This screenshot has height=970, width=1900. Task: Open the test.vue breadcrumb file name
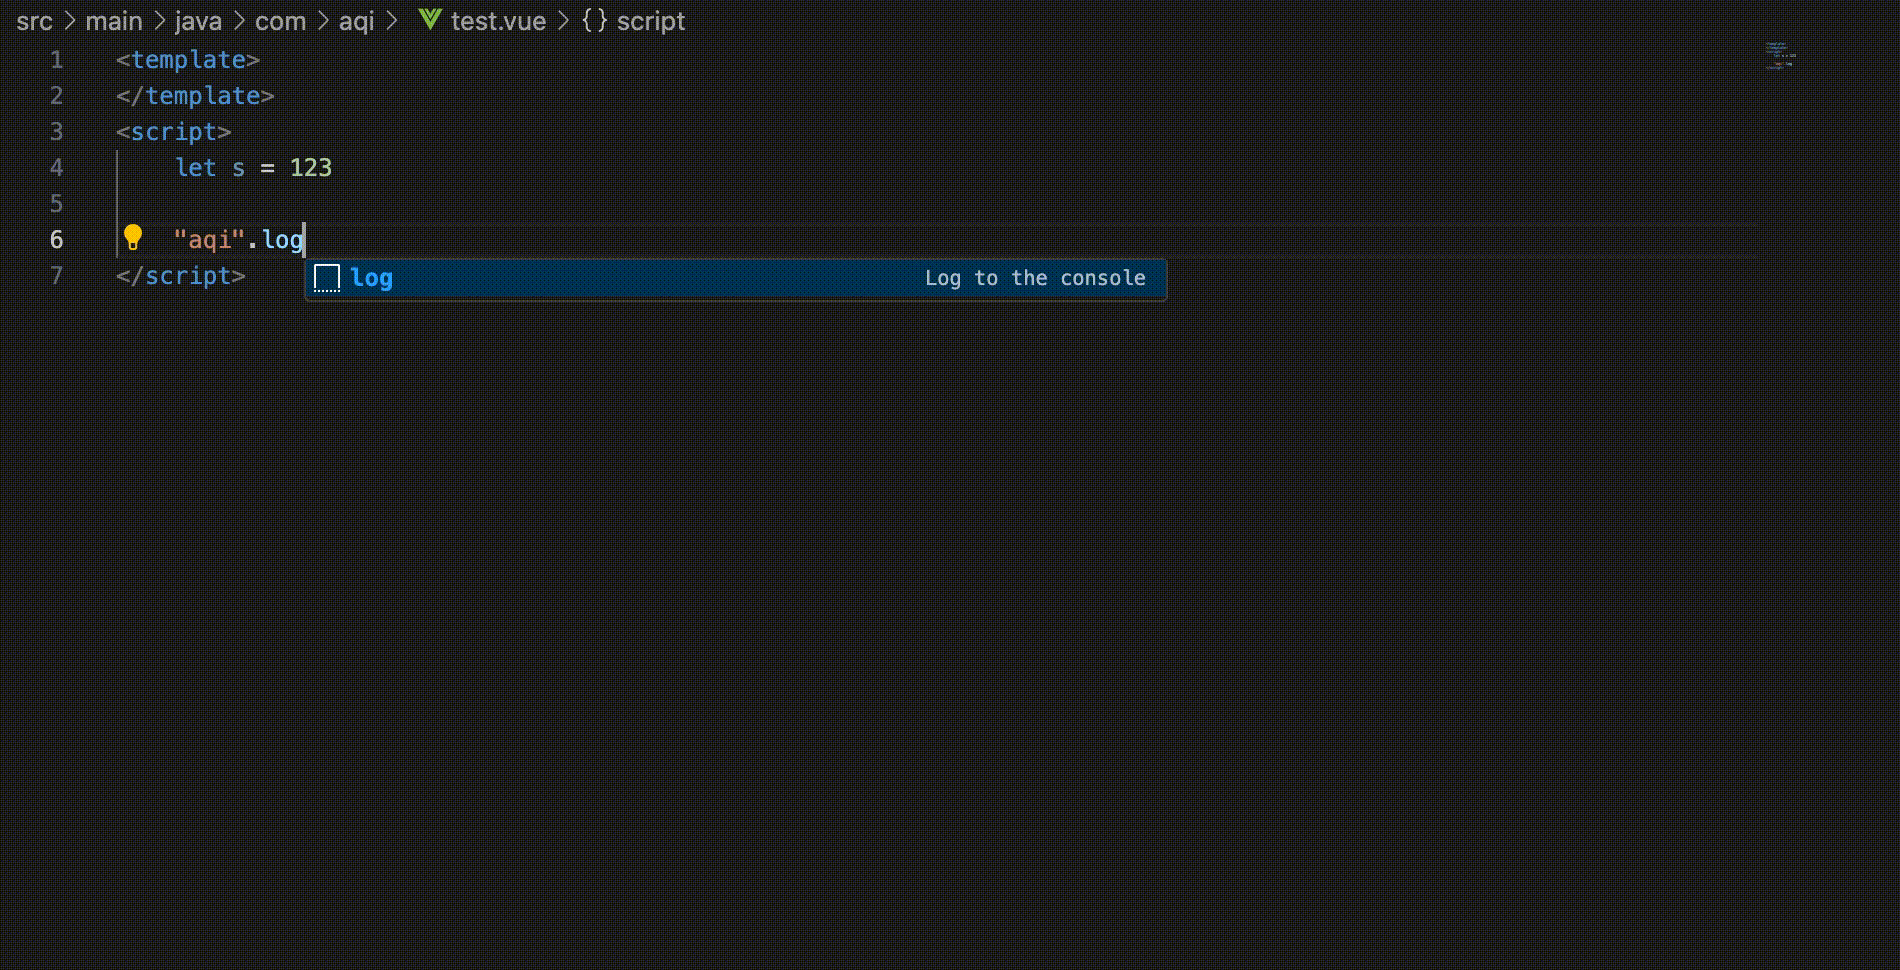pos(498,21)
